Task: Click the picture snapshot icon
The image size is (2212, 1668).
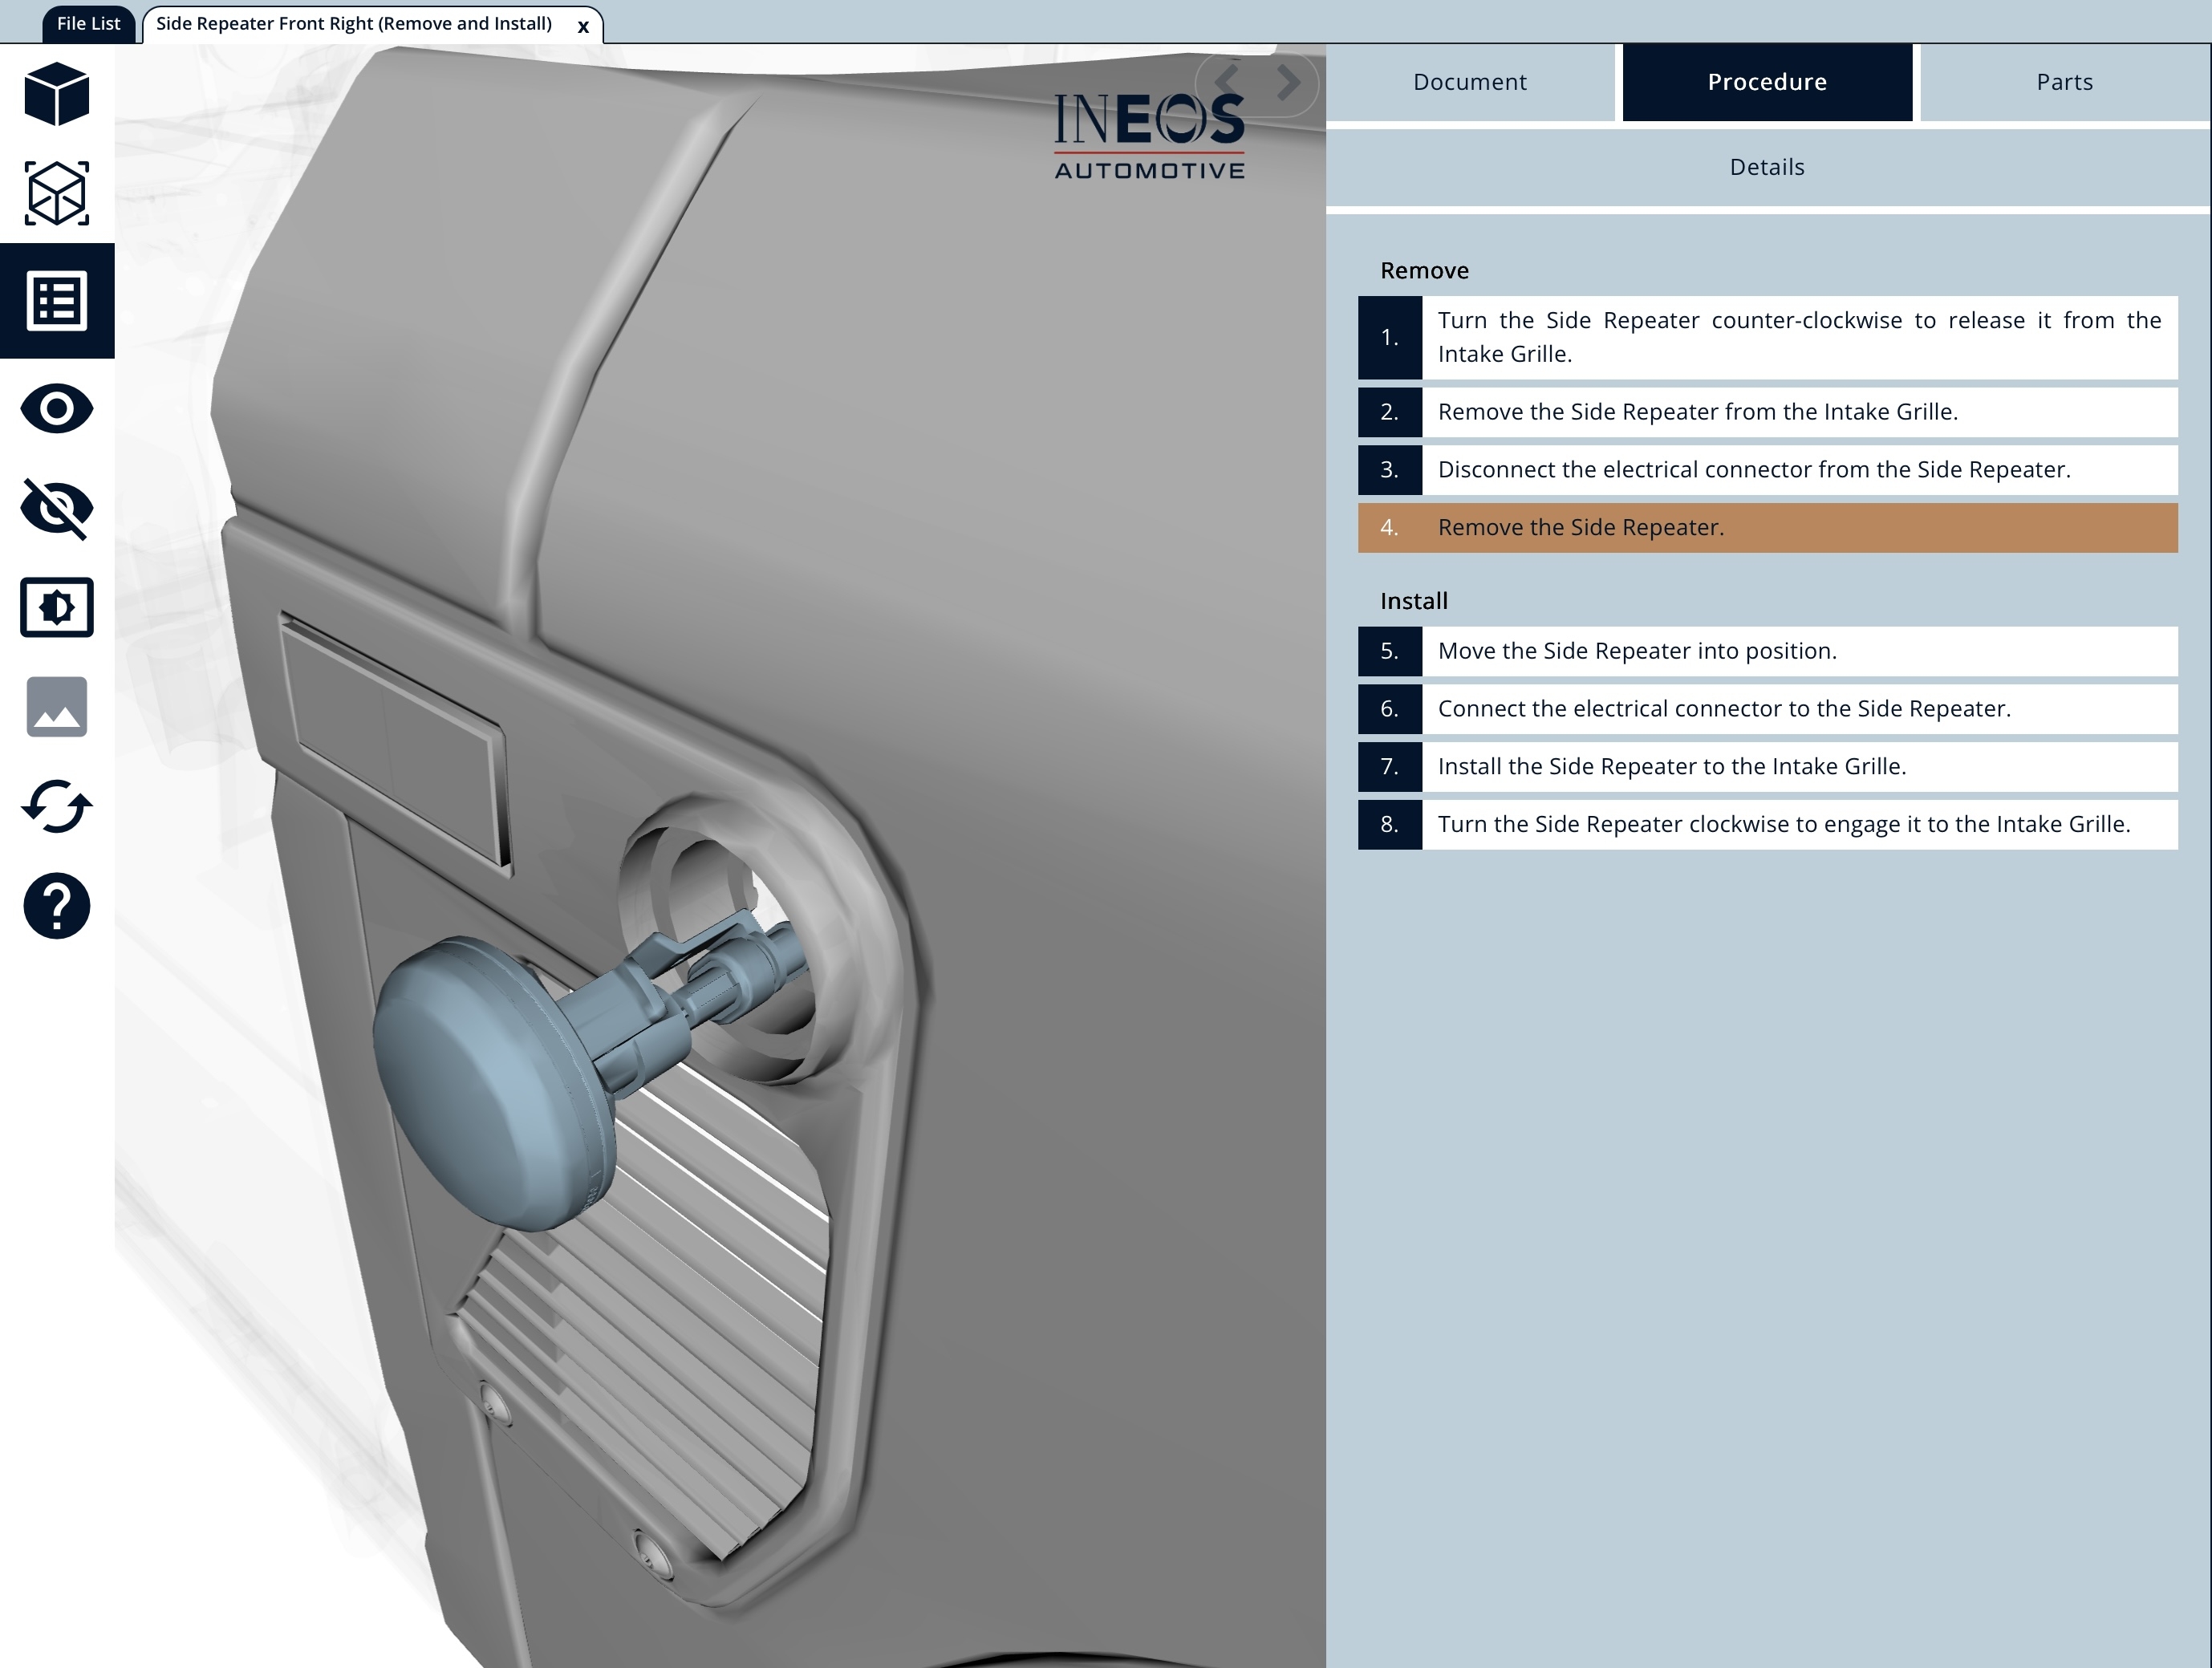Action: point(57,707)
